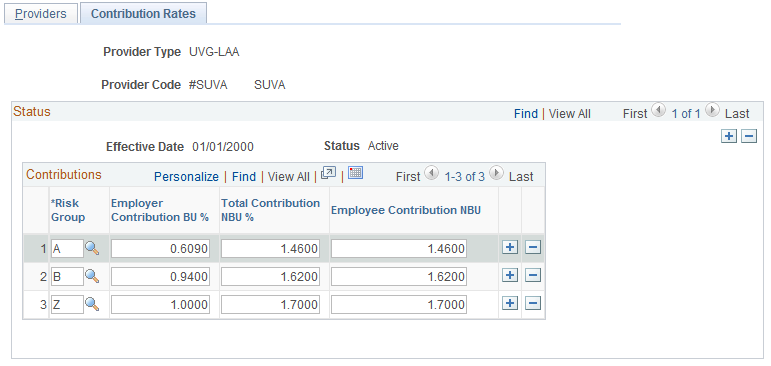The height and width of the screenshot is (366, 771).
Task: Click Find link in Contributions grid
Action: [x=244, y=177]
